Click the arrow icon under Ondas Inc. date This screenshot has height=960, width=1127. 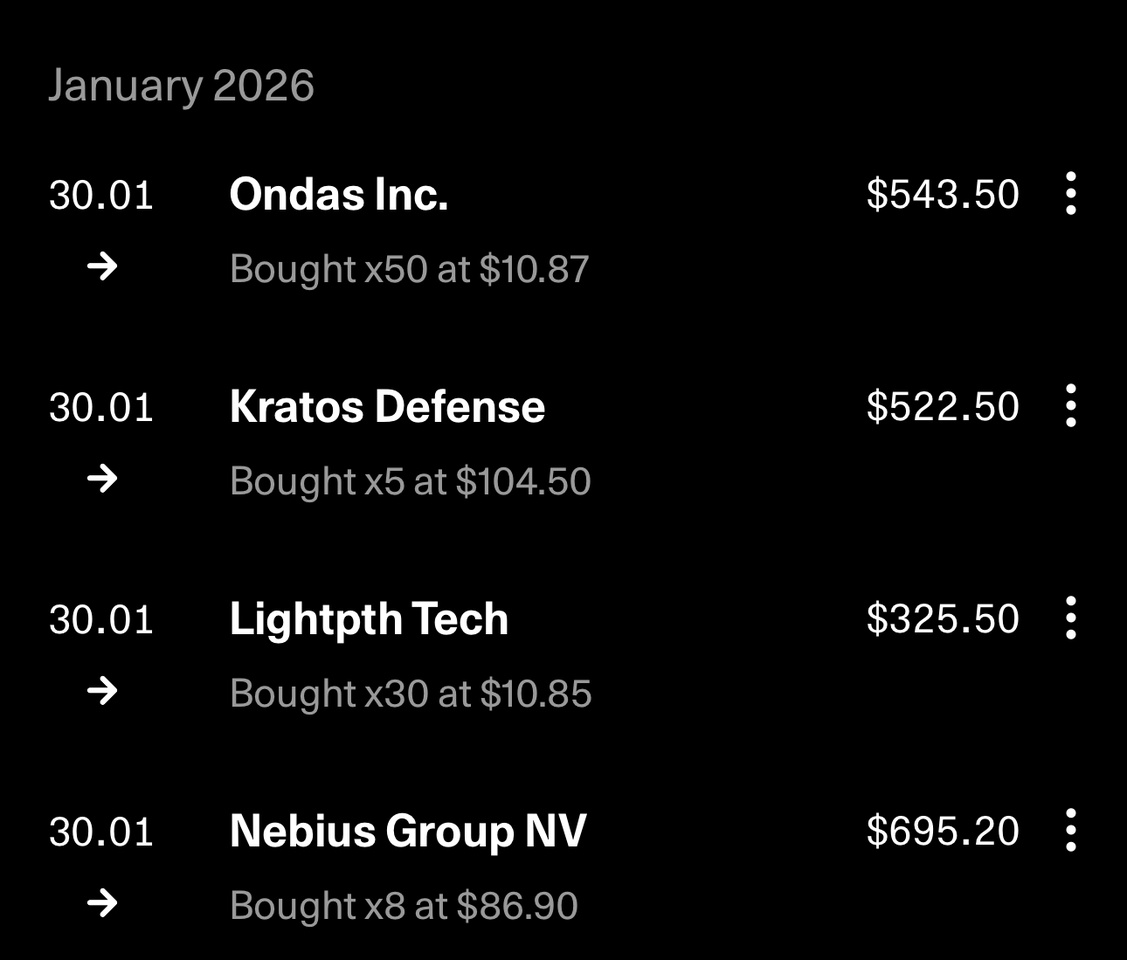tap(102, 267)
